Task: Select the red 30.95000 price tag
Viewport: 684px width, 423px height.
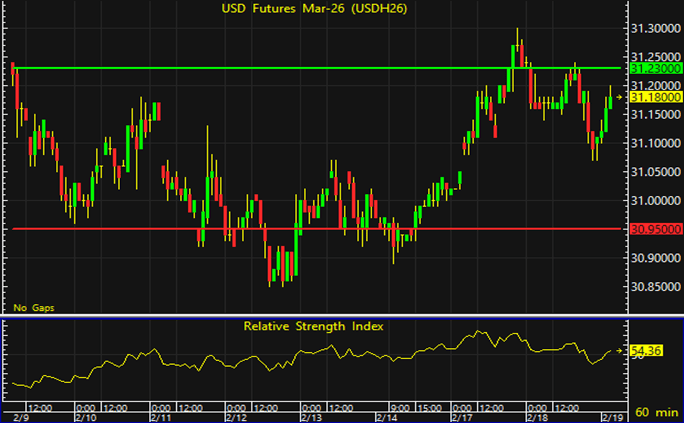Action: (x=655, y=229)
